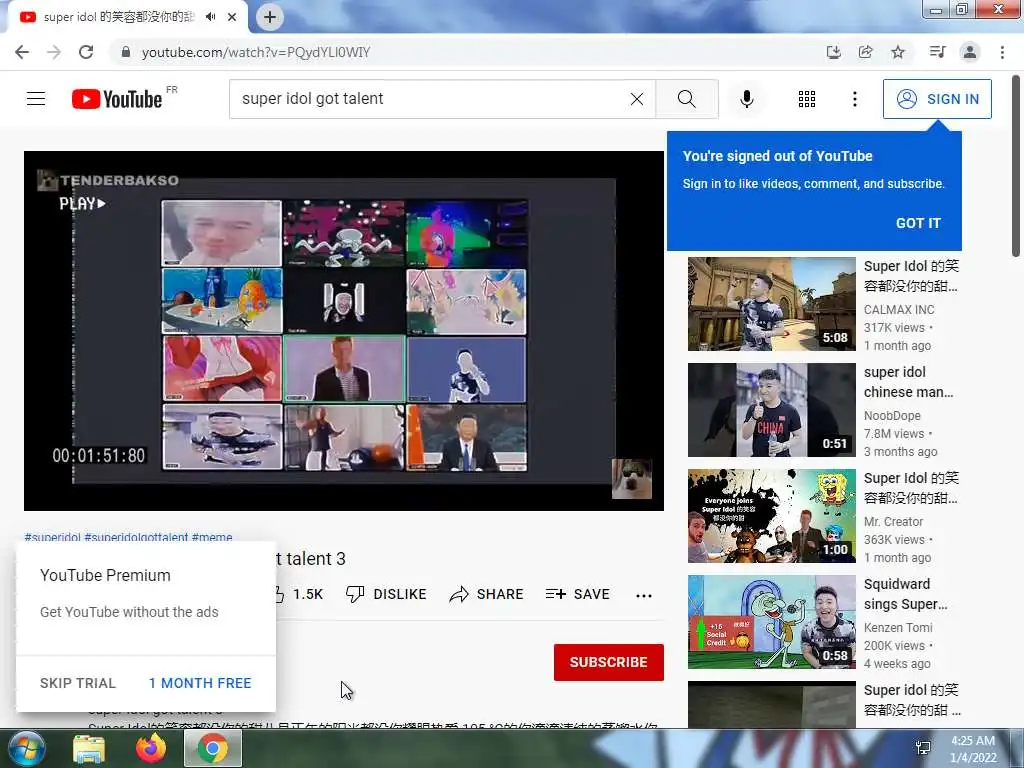Click the SHARE button
1024x768 pixels.
click(487, 594)
